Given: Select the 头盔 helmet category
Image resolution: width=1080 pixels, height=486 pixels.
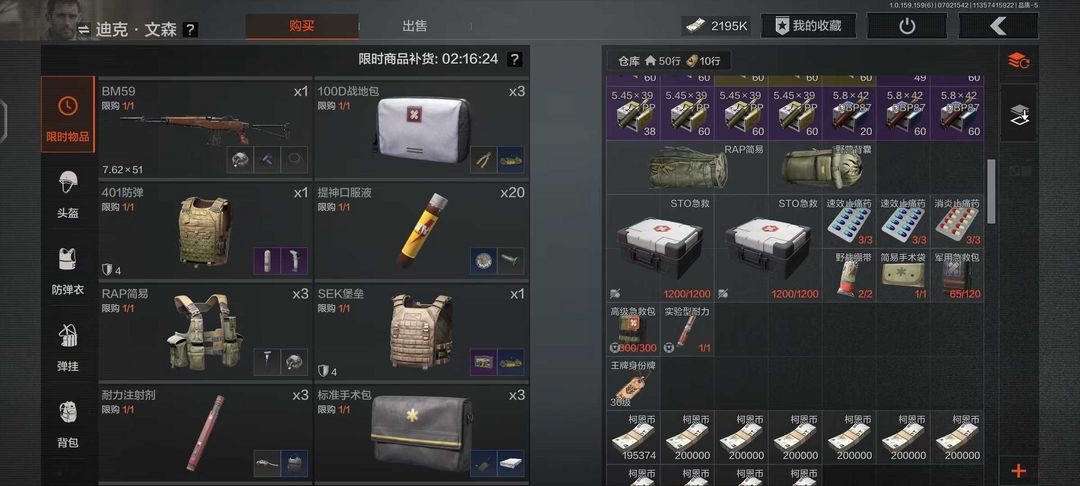Looking at the screenshot, I should 68,193.
